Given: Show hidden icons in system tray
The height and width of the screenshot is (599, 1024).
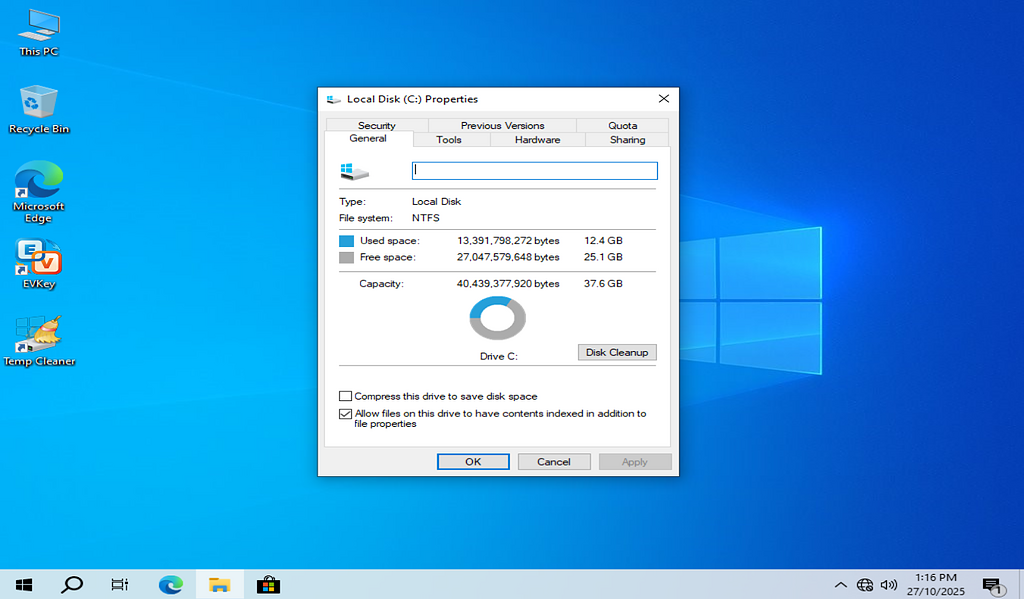Looking at the screenshot, I should [840, 585].
